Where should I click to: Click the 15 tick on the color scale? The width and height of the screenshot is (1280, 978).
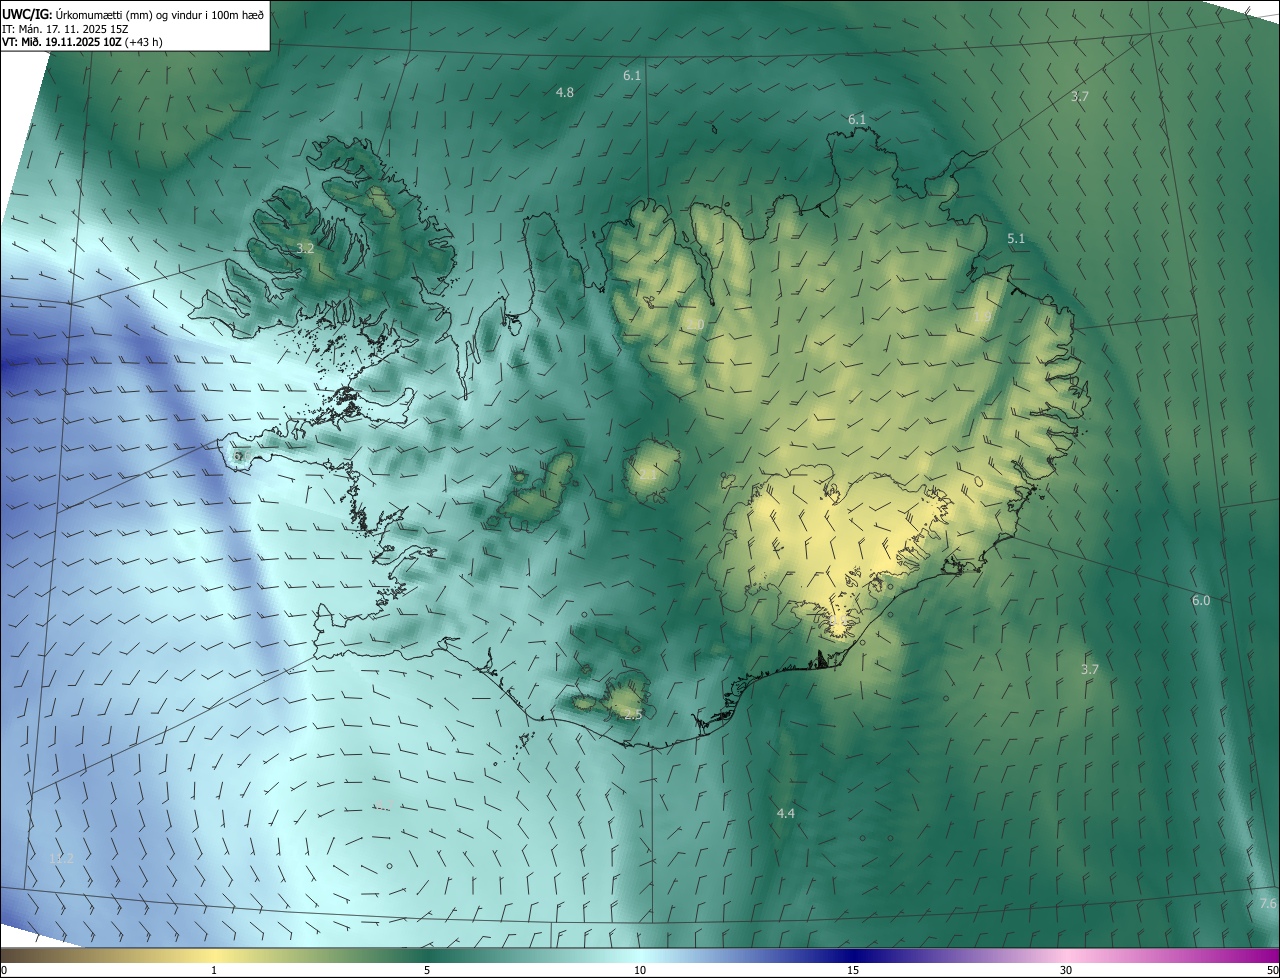[x=853, y=970]
